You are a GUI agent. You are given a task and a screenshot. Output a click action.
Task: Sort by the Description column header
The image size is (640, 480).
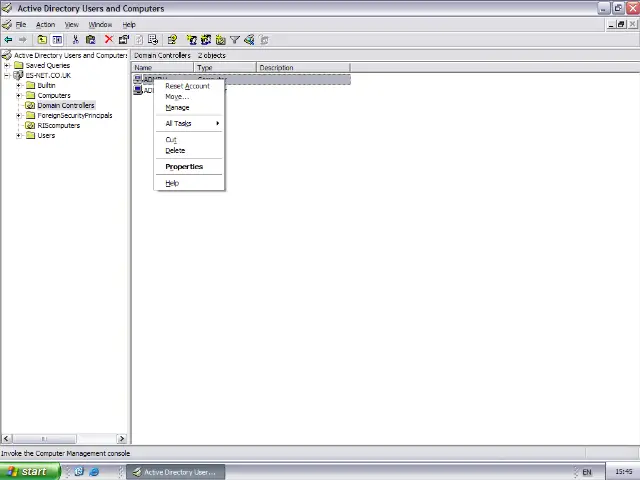303,68
